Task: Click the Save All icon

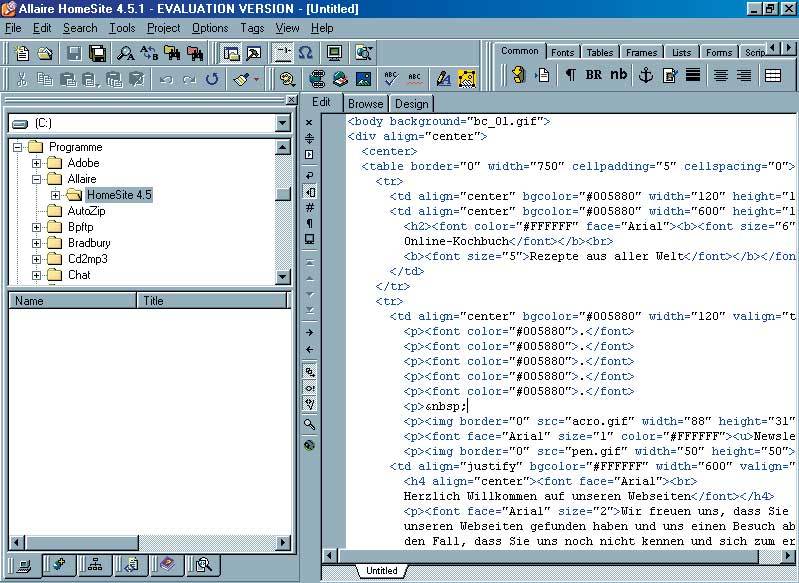Action: [x=97, y=53]
